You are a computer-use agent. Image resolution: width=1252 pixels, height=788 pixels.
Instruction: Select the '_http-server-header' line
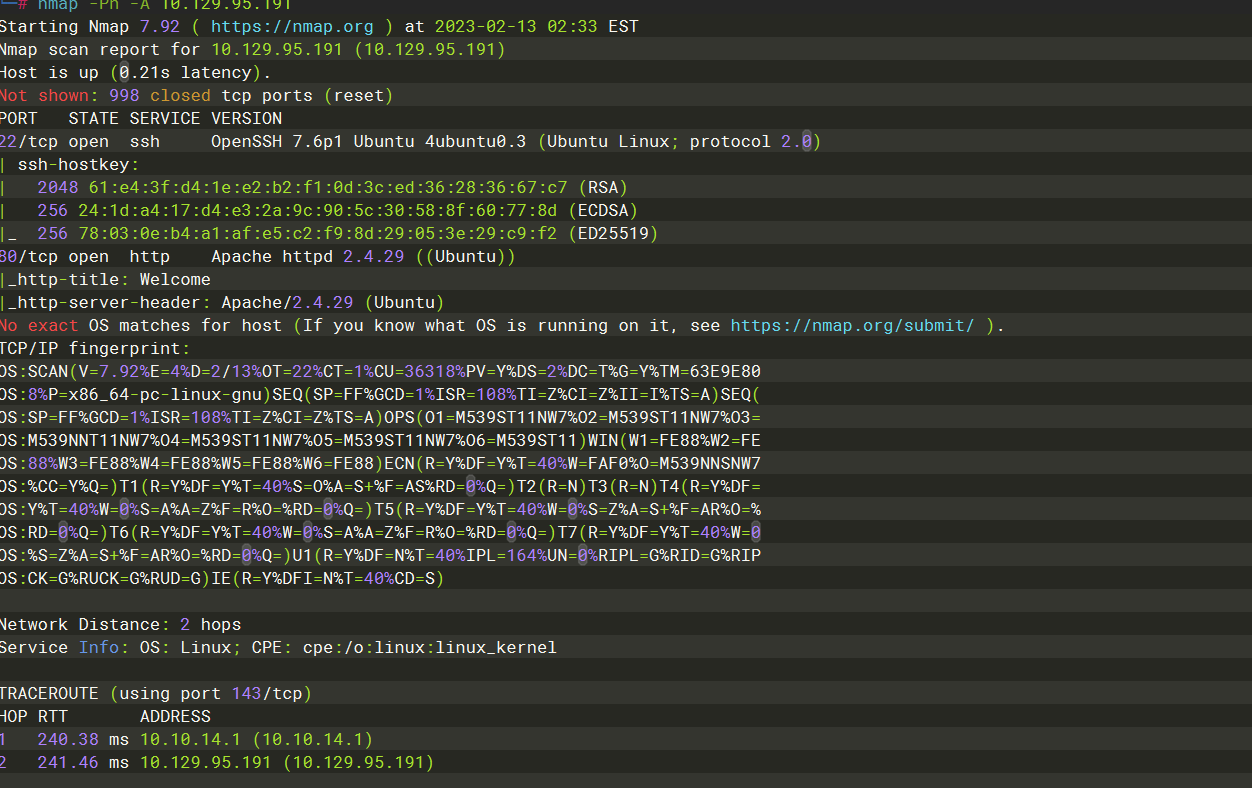(222, 302)
